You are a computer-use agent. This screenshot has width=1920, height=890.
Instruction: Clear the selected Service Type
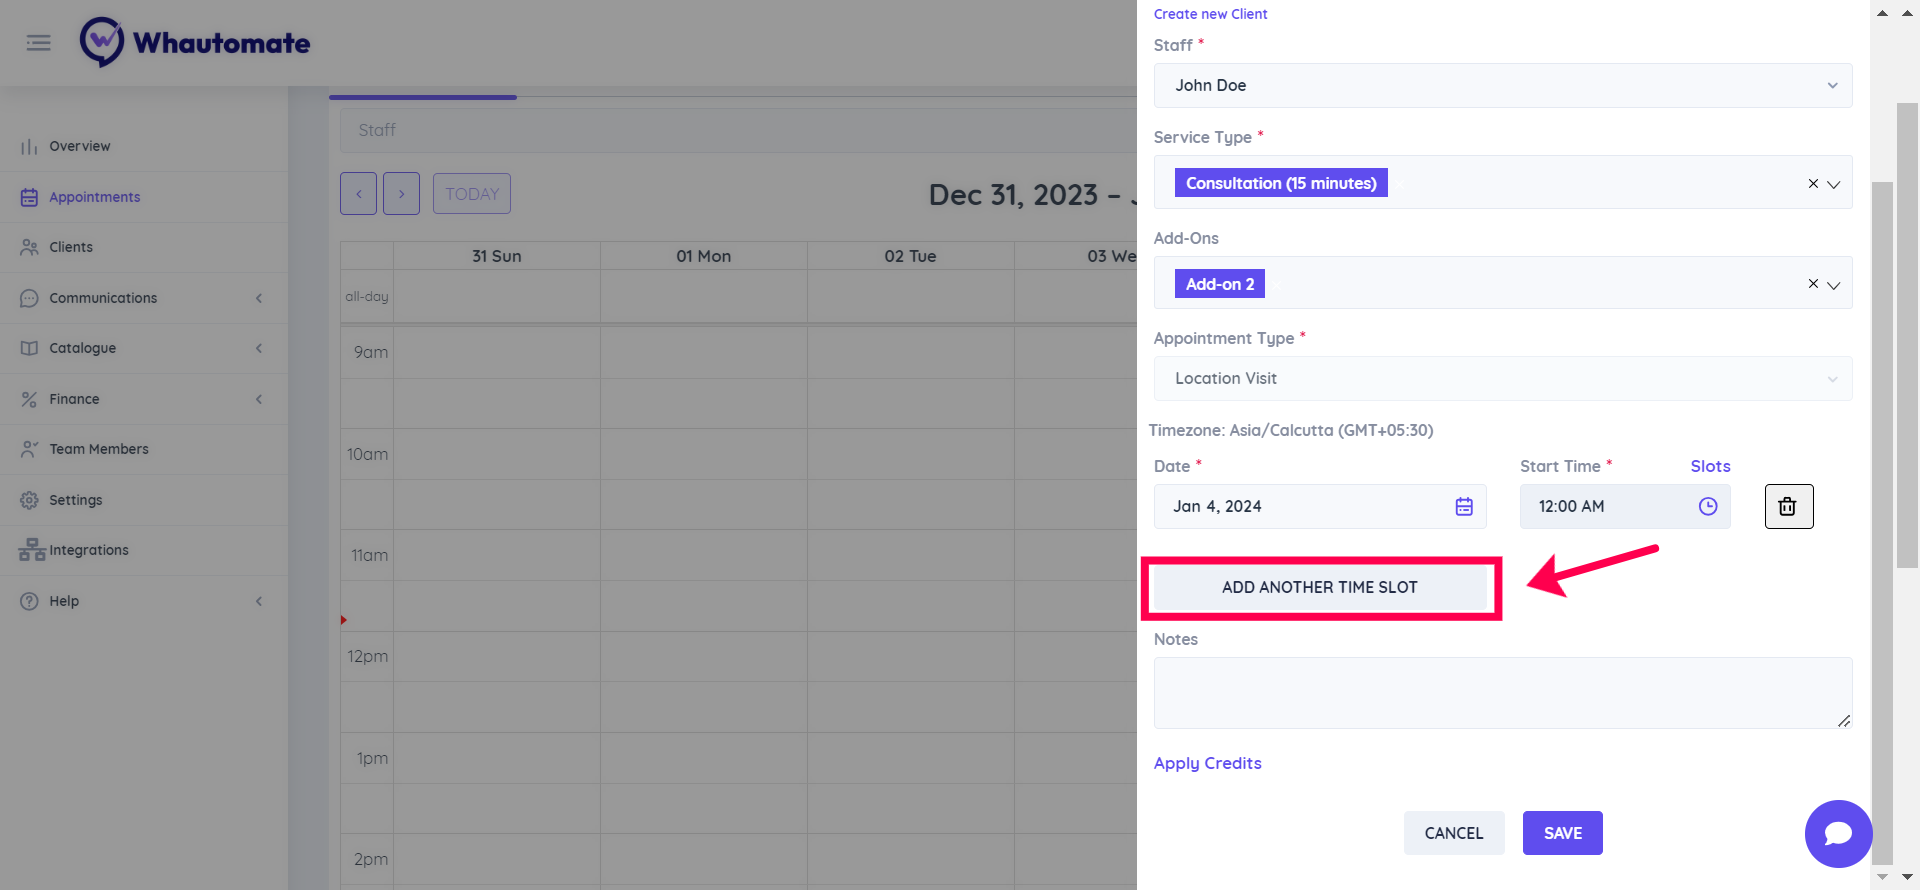1813,184
